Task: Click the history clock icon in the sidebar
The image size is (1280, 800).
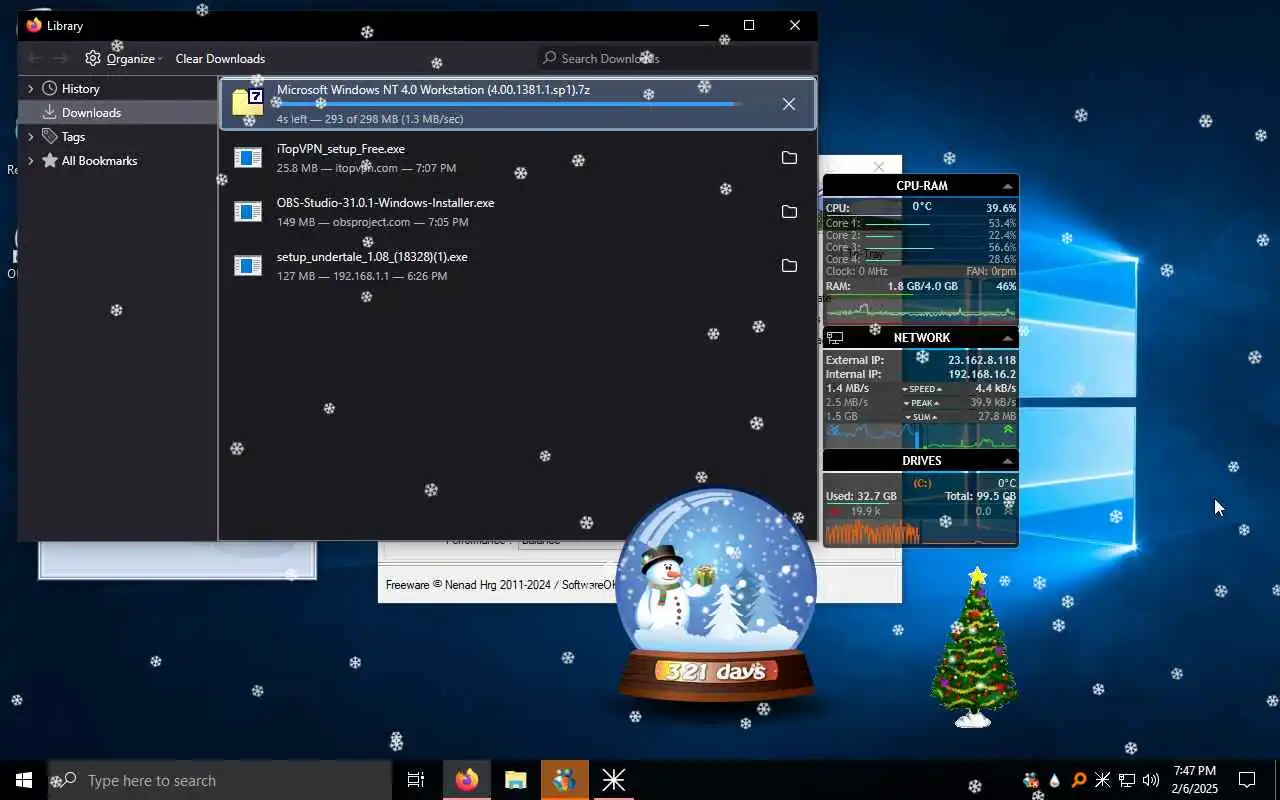Action: [49, 89]
